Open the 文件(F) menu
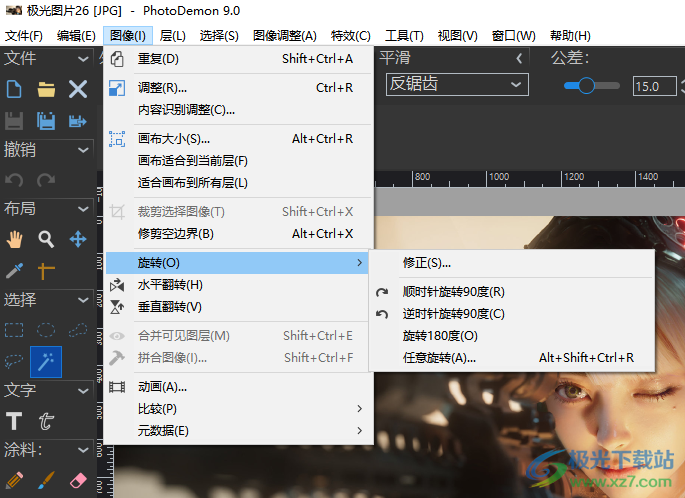The height and width of the screenshot is (498, 685). tap(24, 35)
